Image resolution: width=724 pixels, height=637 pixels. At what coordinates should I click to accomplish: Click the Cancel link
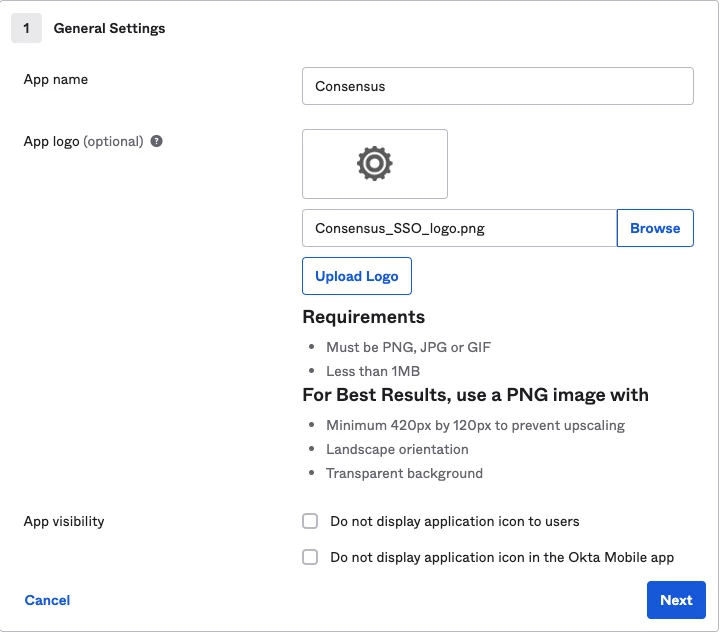pos(47,600)
